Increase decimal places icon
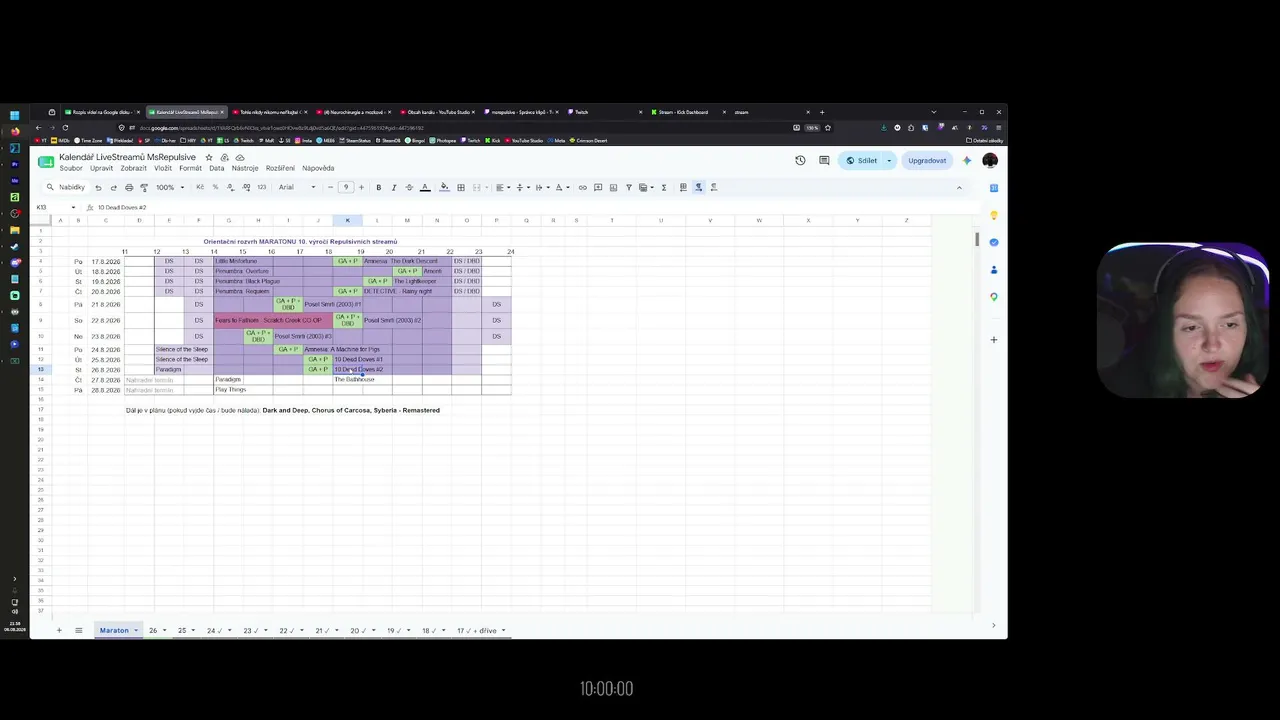 pos(245,187)
